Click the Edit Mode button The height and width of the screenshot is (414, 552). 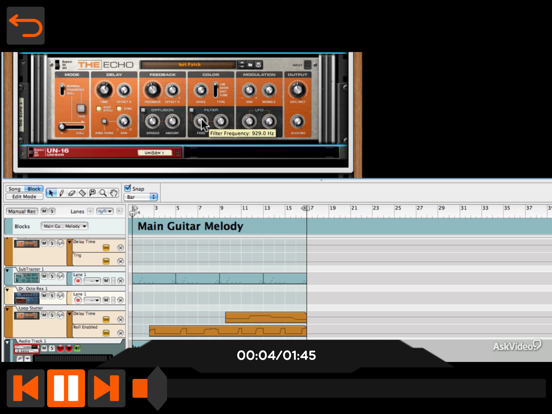(25, 196)
